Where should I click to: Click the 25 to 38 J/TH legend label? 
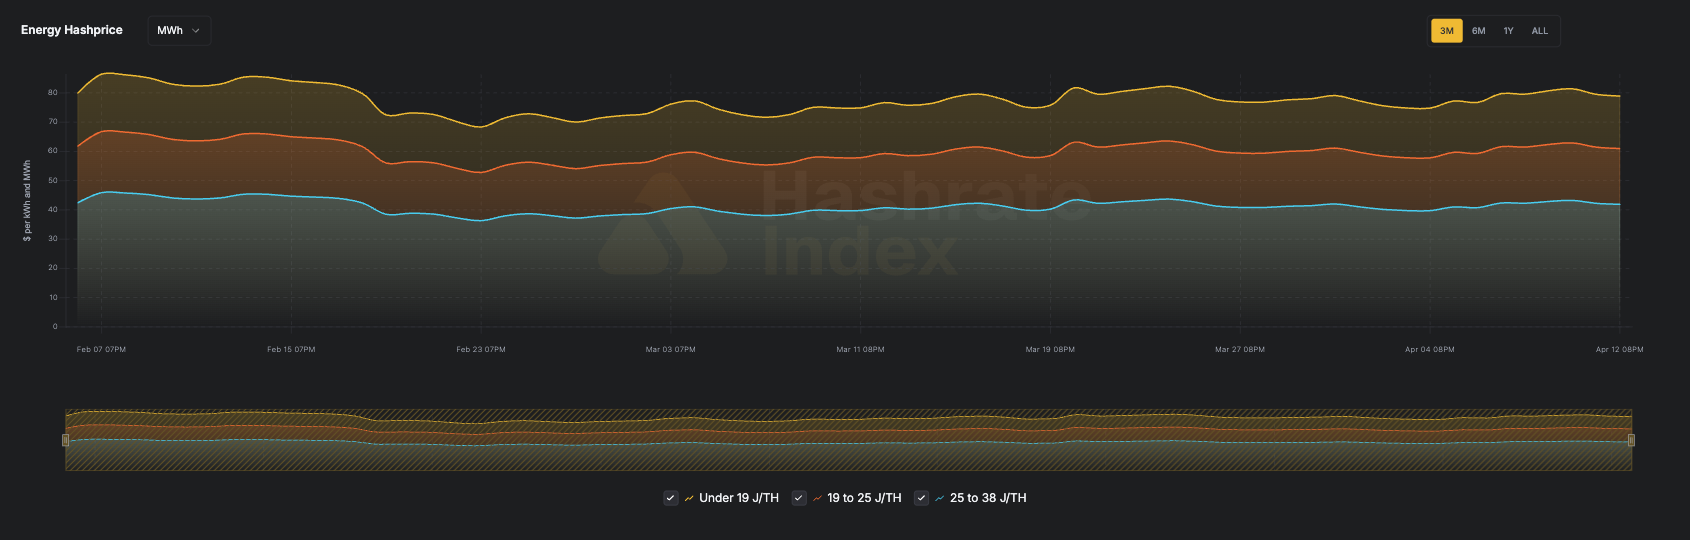(x=987, y=498)
